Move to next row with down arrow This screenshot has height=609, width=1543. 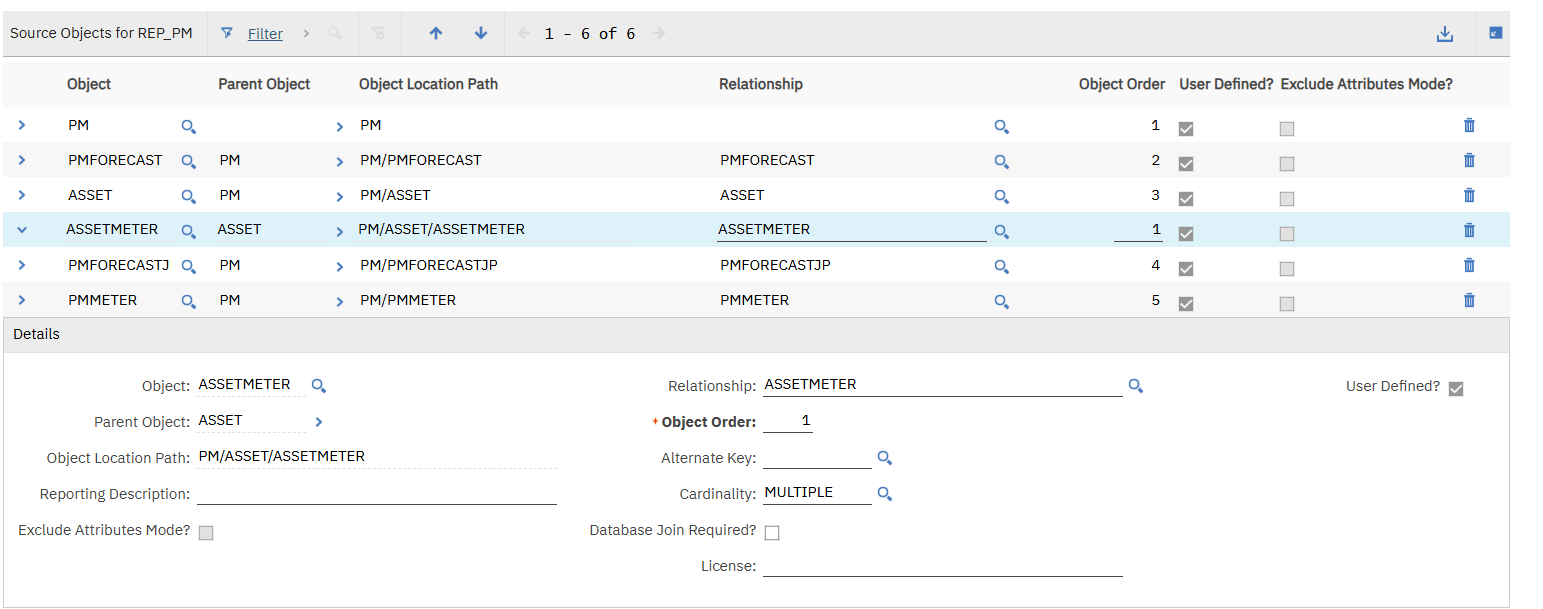481,33
